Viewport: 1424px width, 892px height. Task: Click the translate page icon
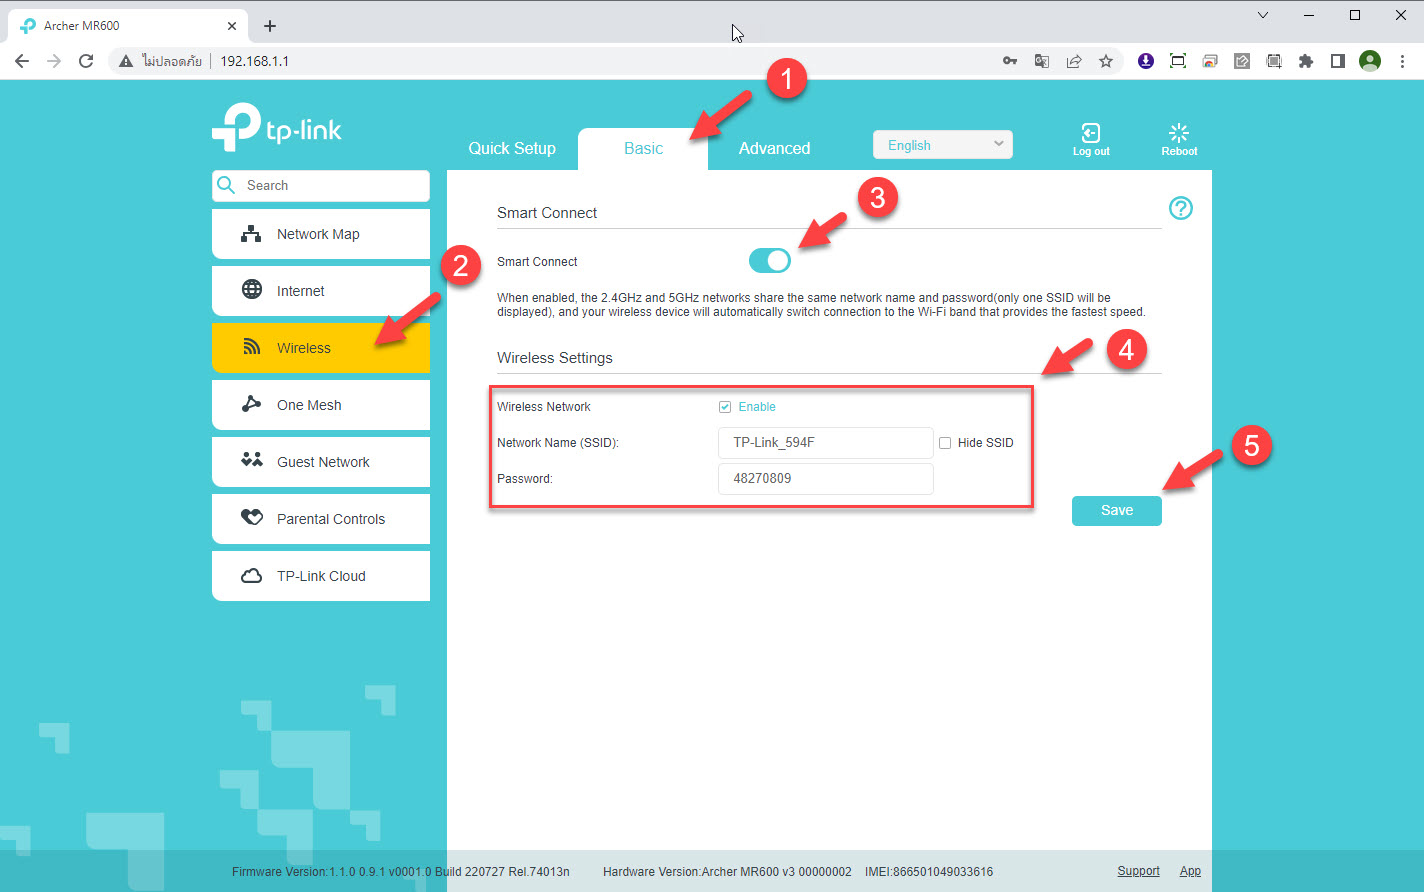(x=1042, y=61)
